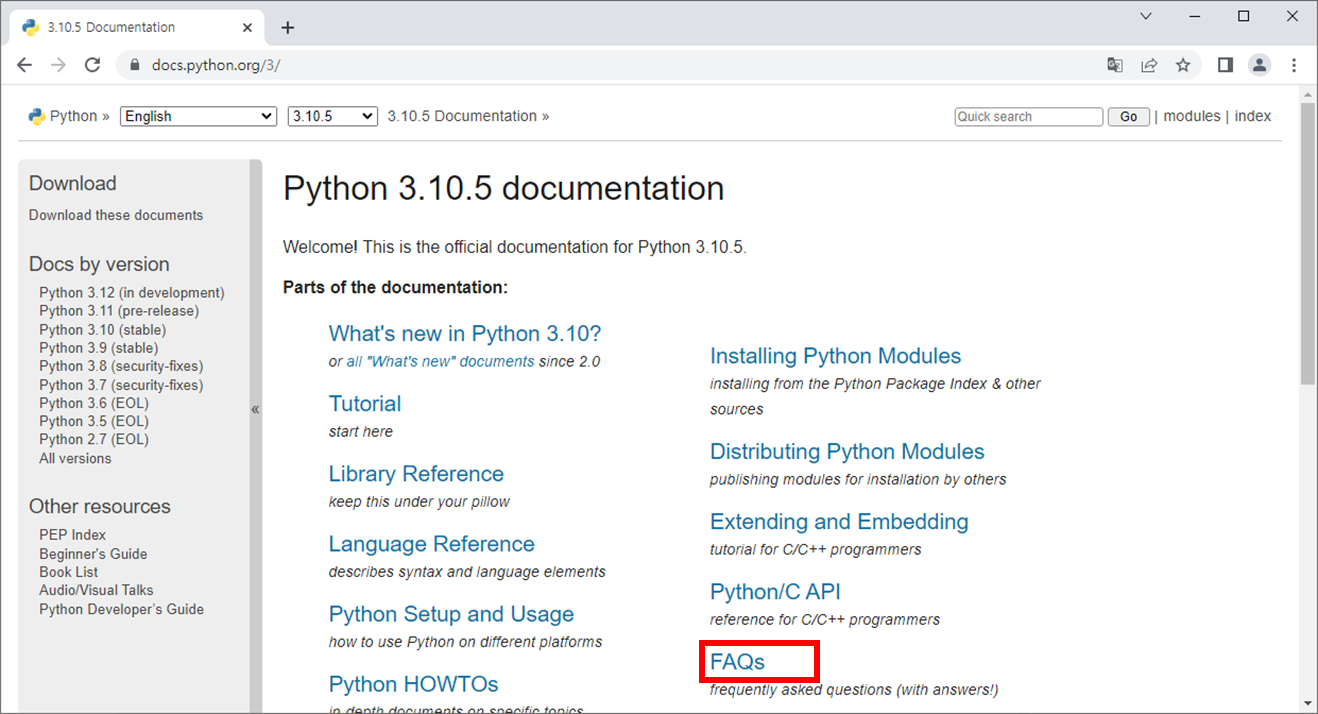This screenshot has height=714, width=1318.
Task: Open the 3.10.5 version dropdown
Action: tap(332, 116)
